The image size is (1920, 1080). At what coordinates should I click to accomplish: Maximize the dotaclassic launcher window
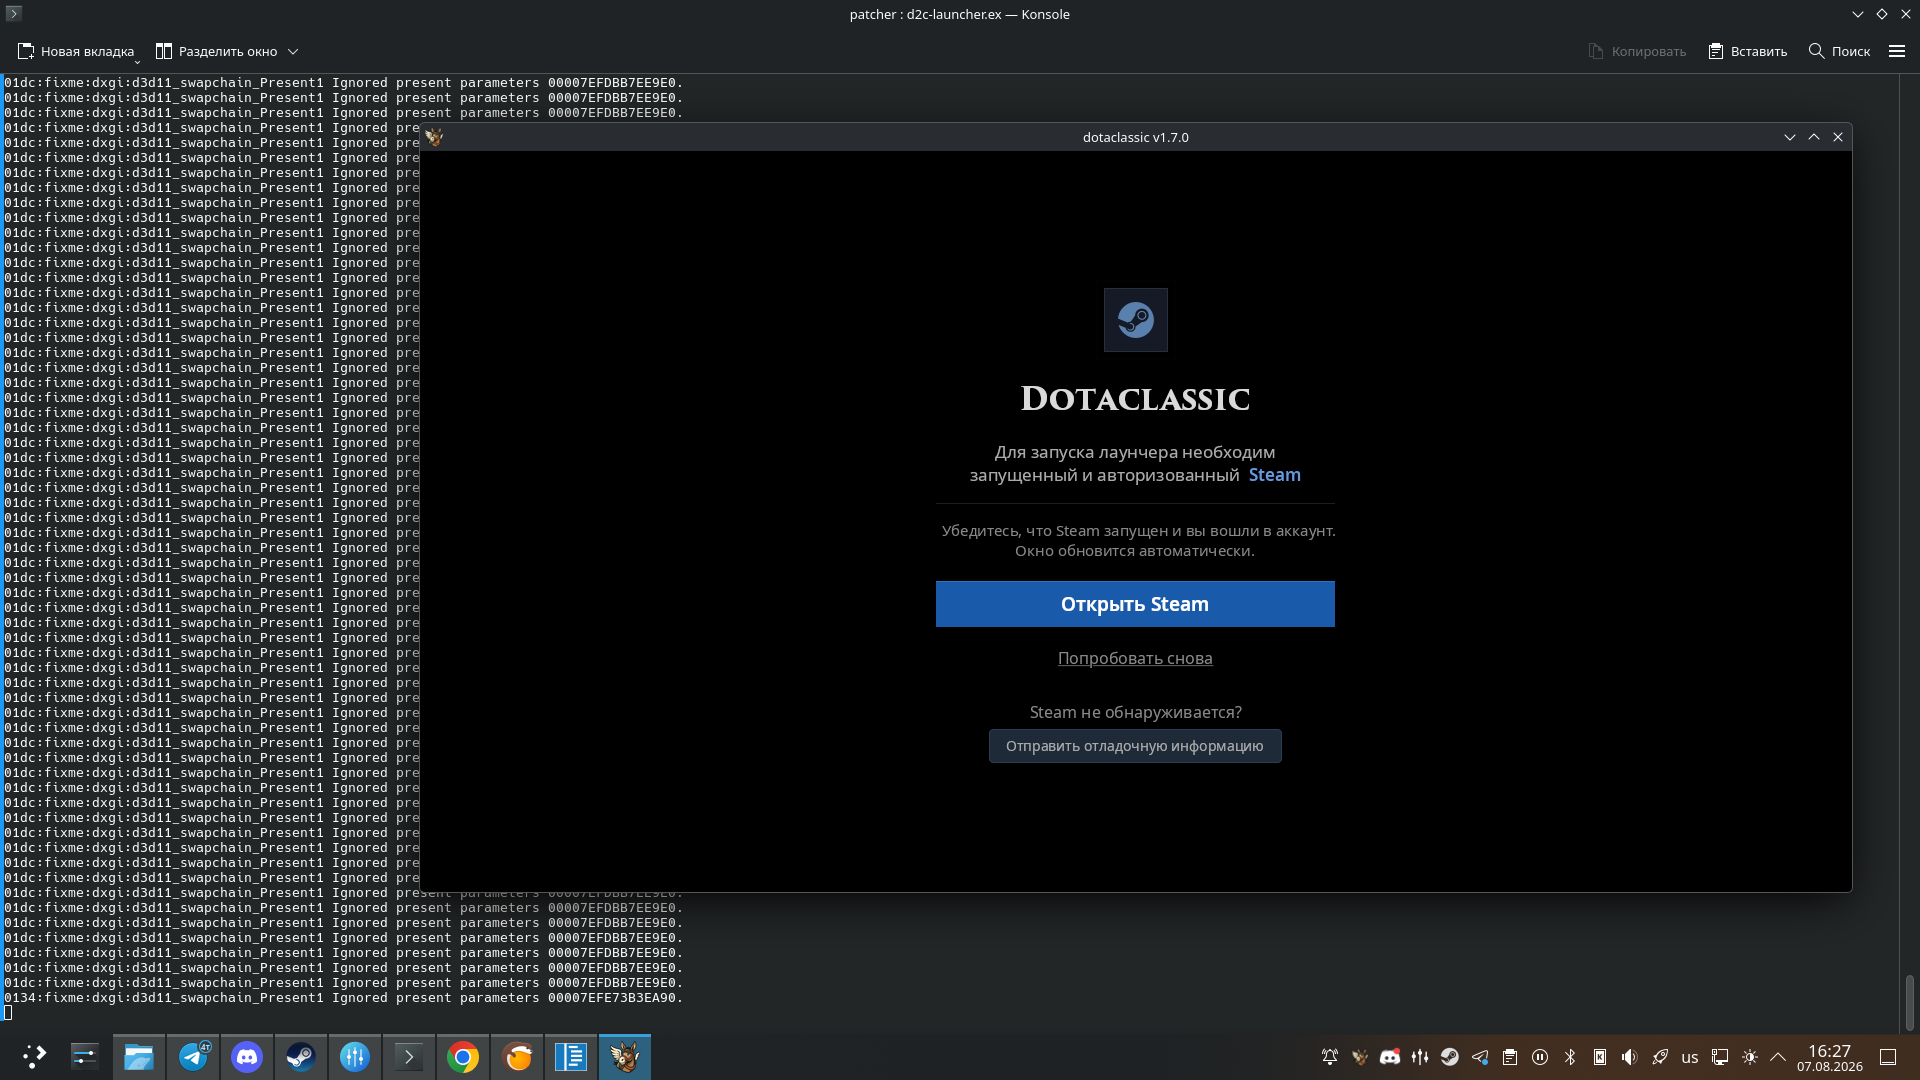(x=1814, y=137)
